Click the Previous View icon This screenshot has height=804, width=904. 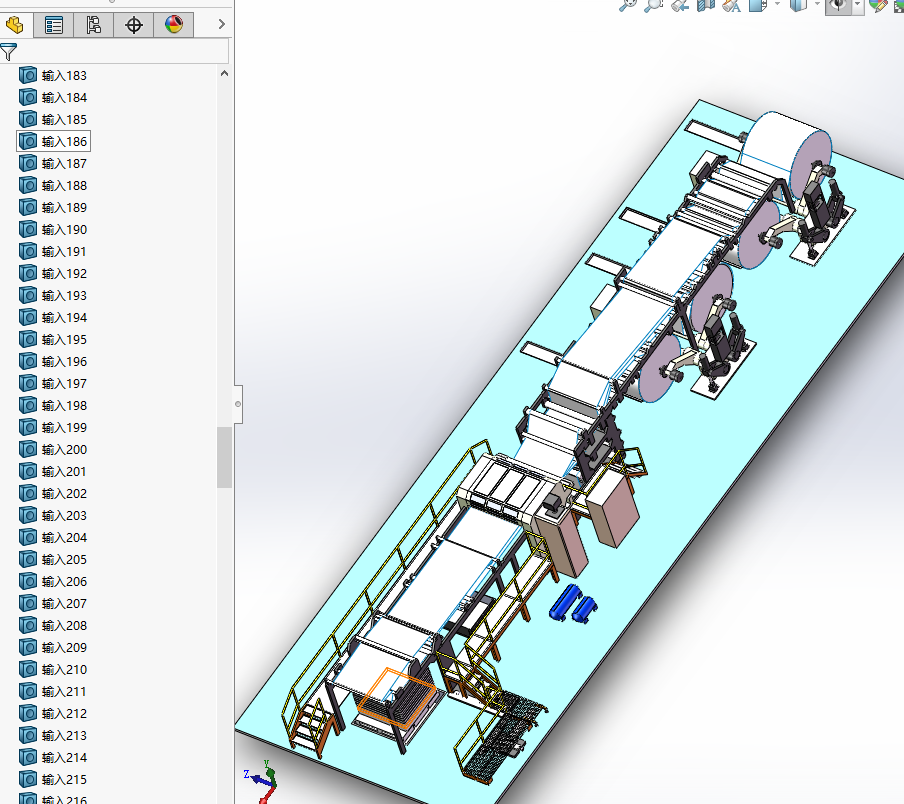click(x=680, y=5)
